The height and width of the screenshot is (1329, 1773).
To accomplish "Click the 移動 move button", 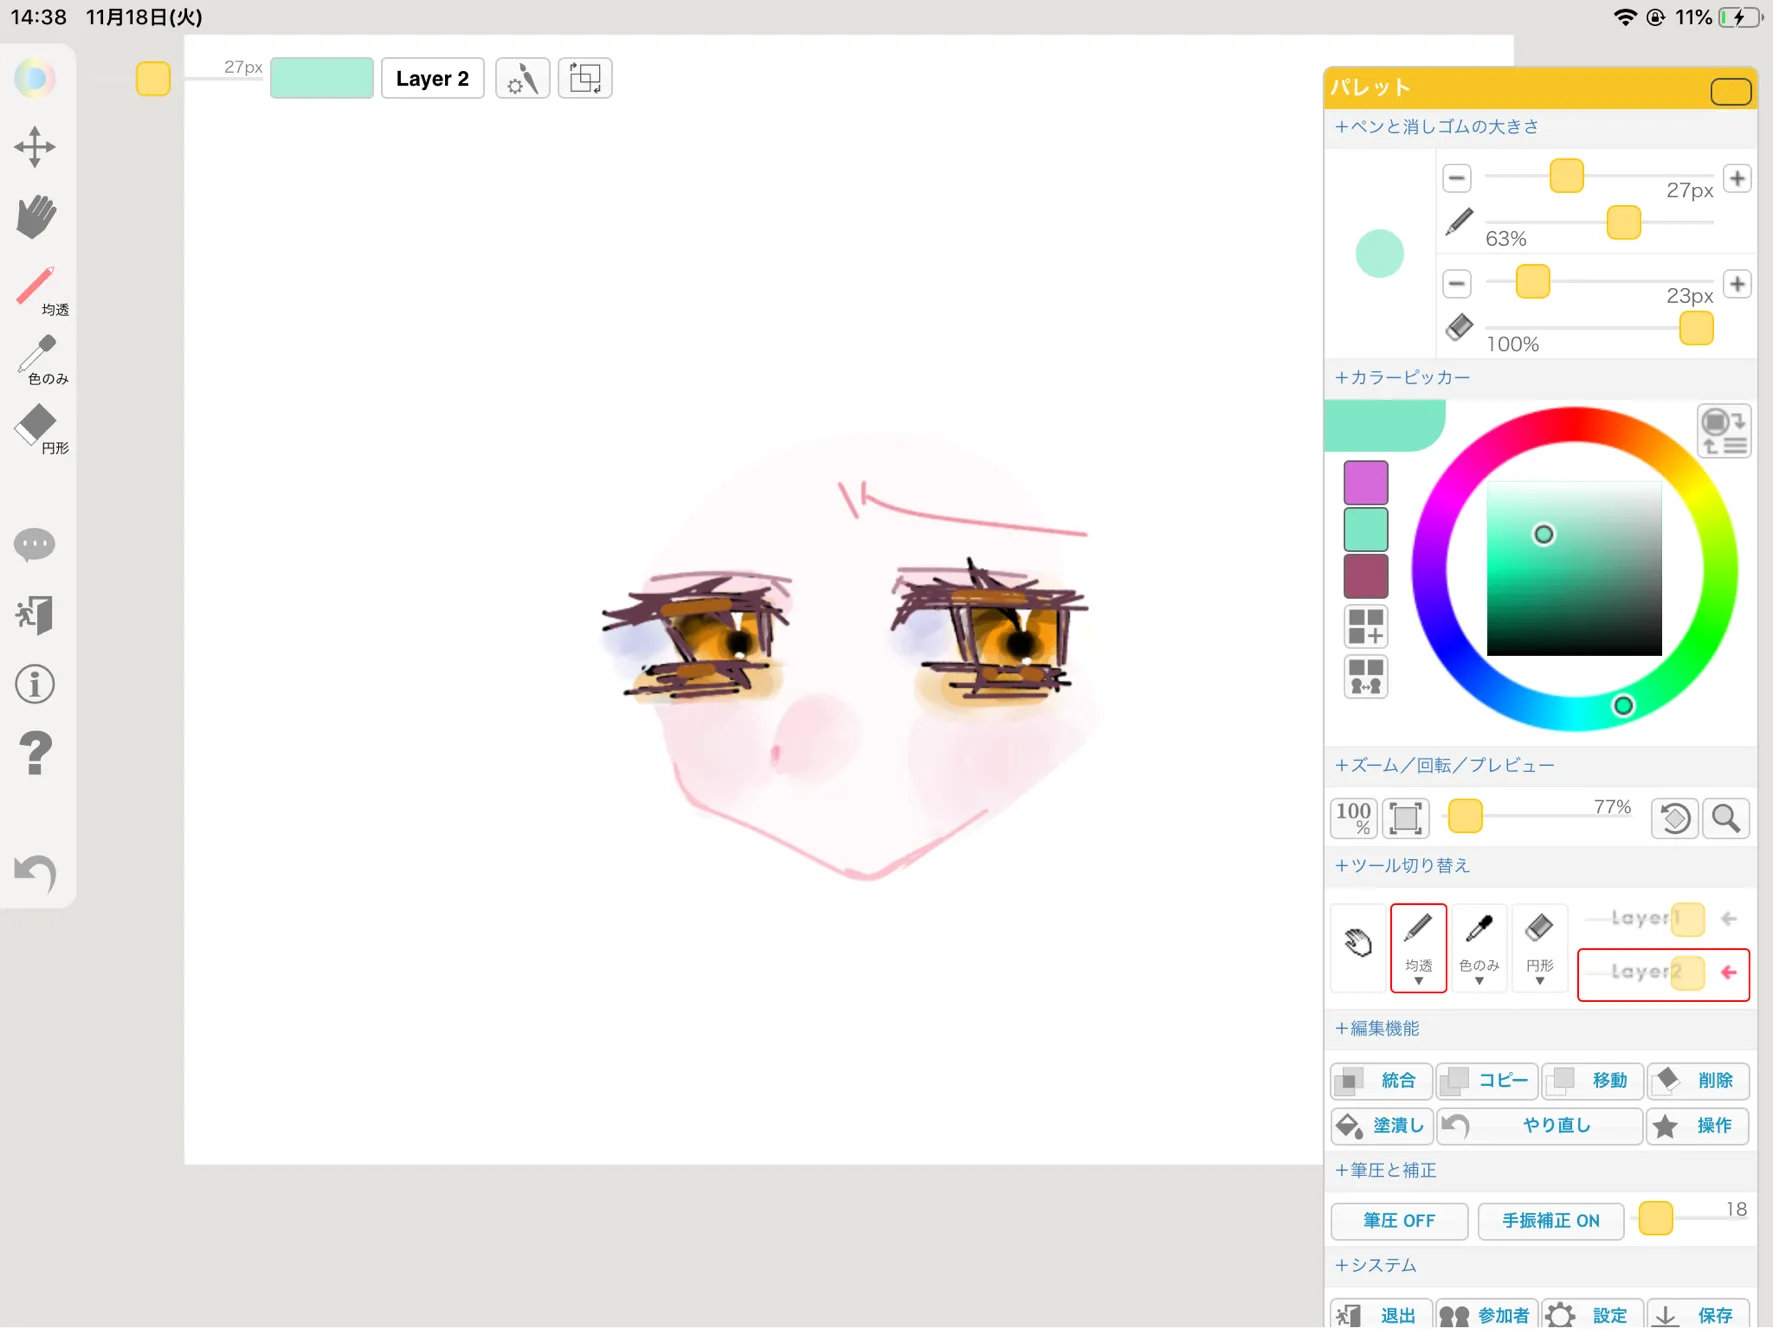I will click(x=1593, y=1081).
